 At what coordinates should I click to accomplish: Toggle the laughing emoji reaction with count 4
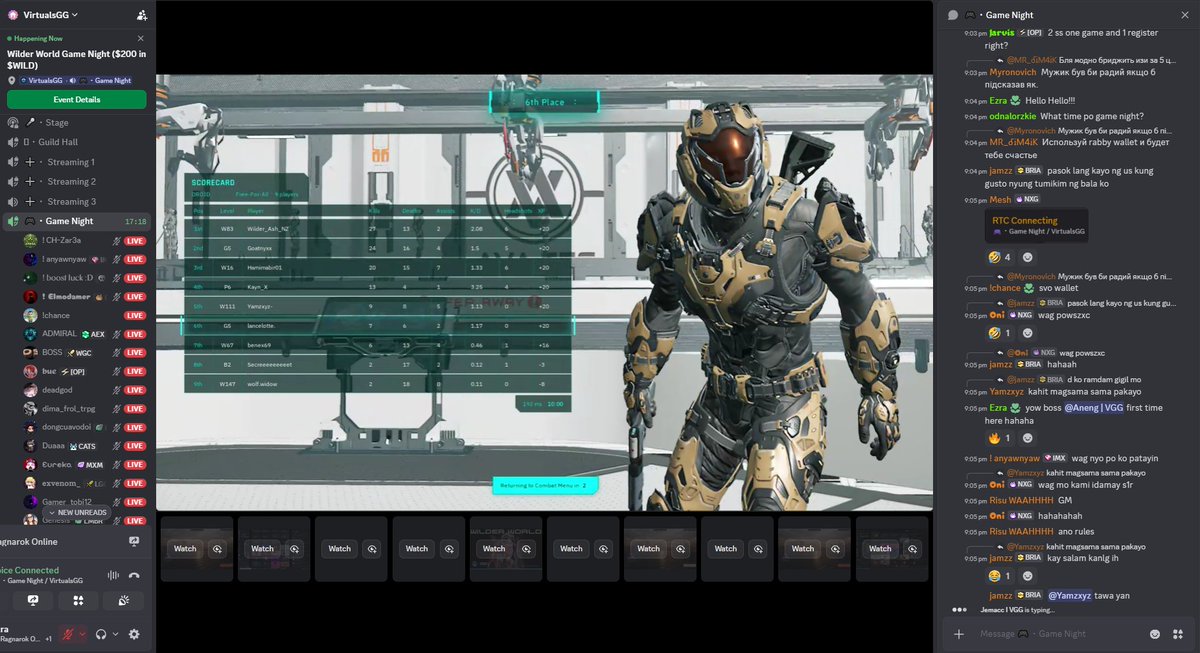click(x=1000, y=257)
